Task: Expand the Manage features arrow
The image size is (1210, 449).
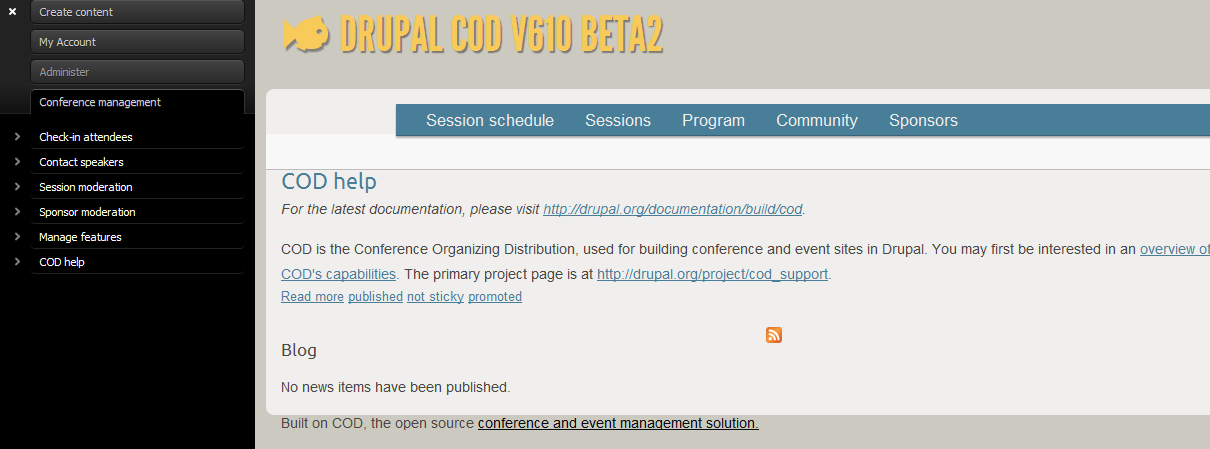Action: pyautogui.click(x=18, y=237)
